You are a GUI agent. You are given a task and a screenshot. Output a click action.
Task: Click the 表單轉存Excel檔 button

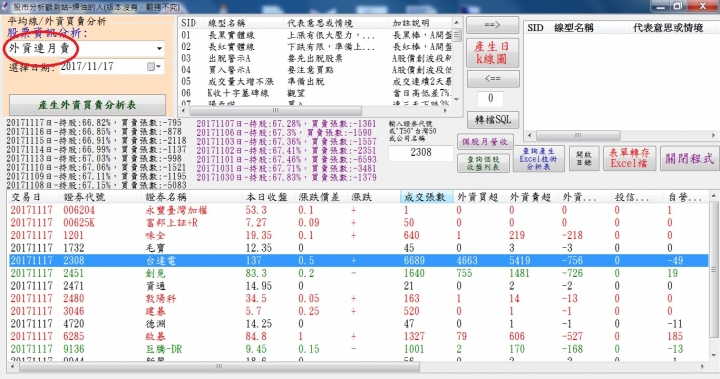point(629,158)
